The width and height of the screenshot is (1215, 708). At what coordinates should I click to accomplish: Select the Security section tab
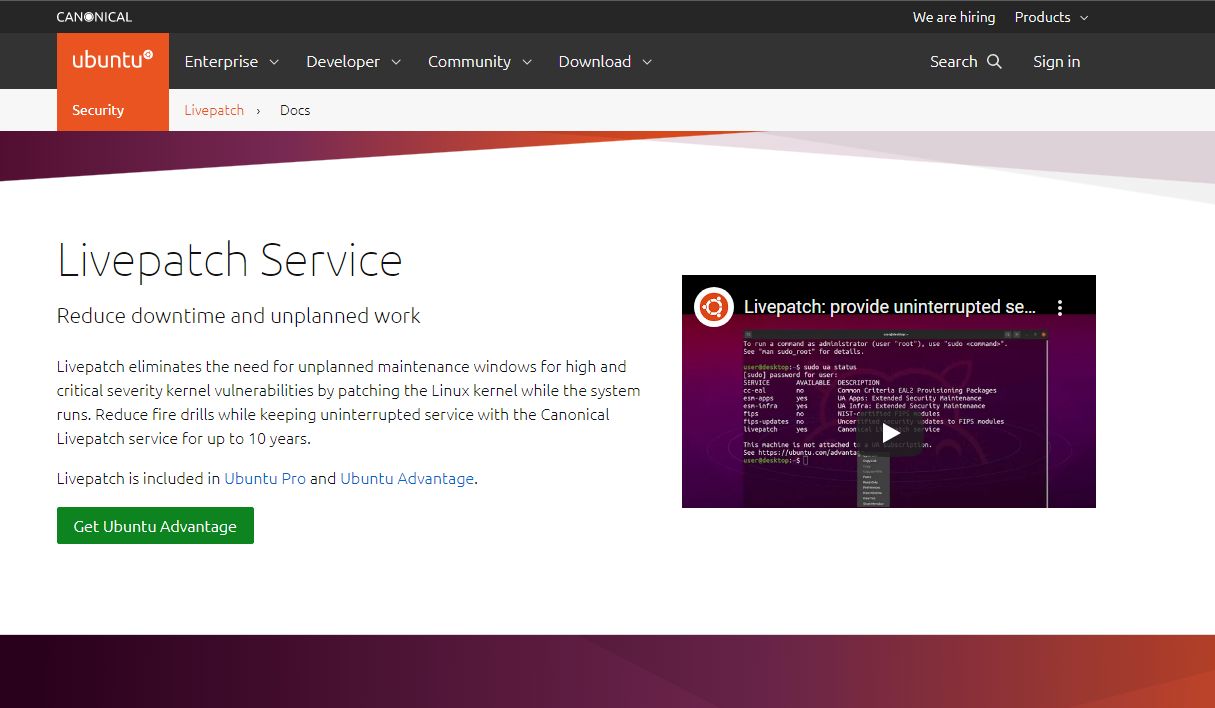click(98, 110)
